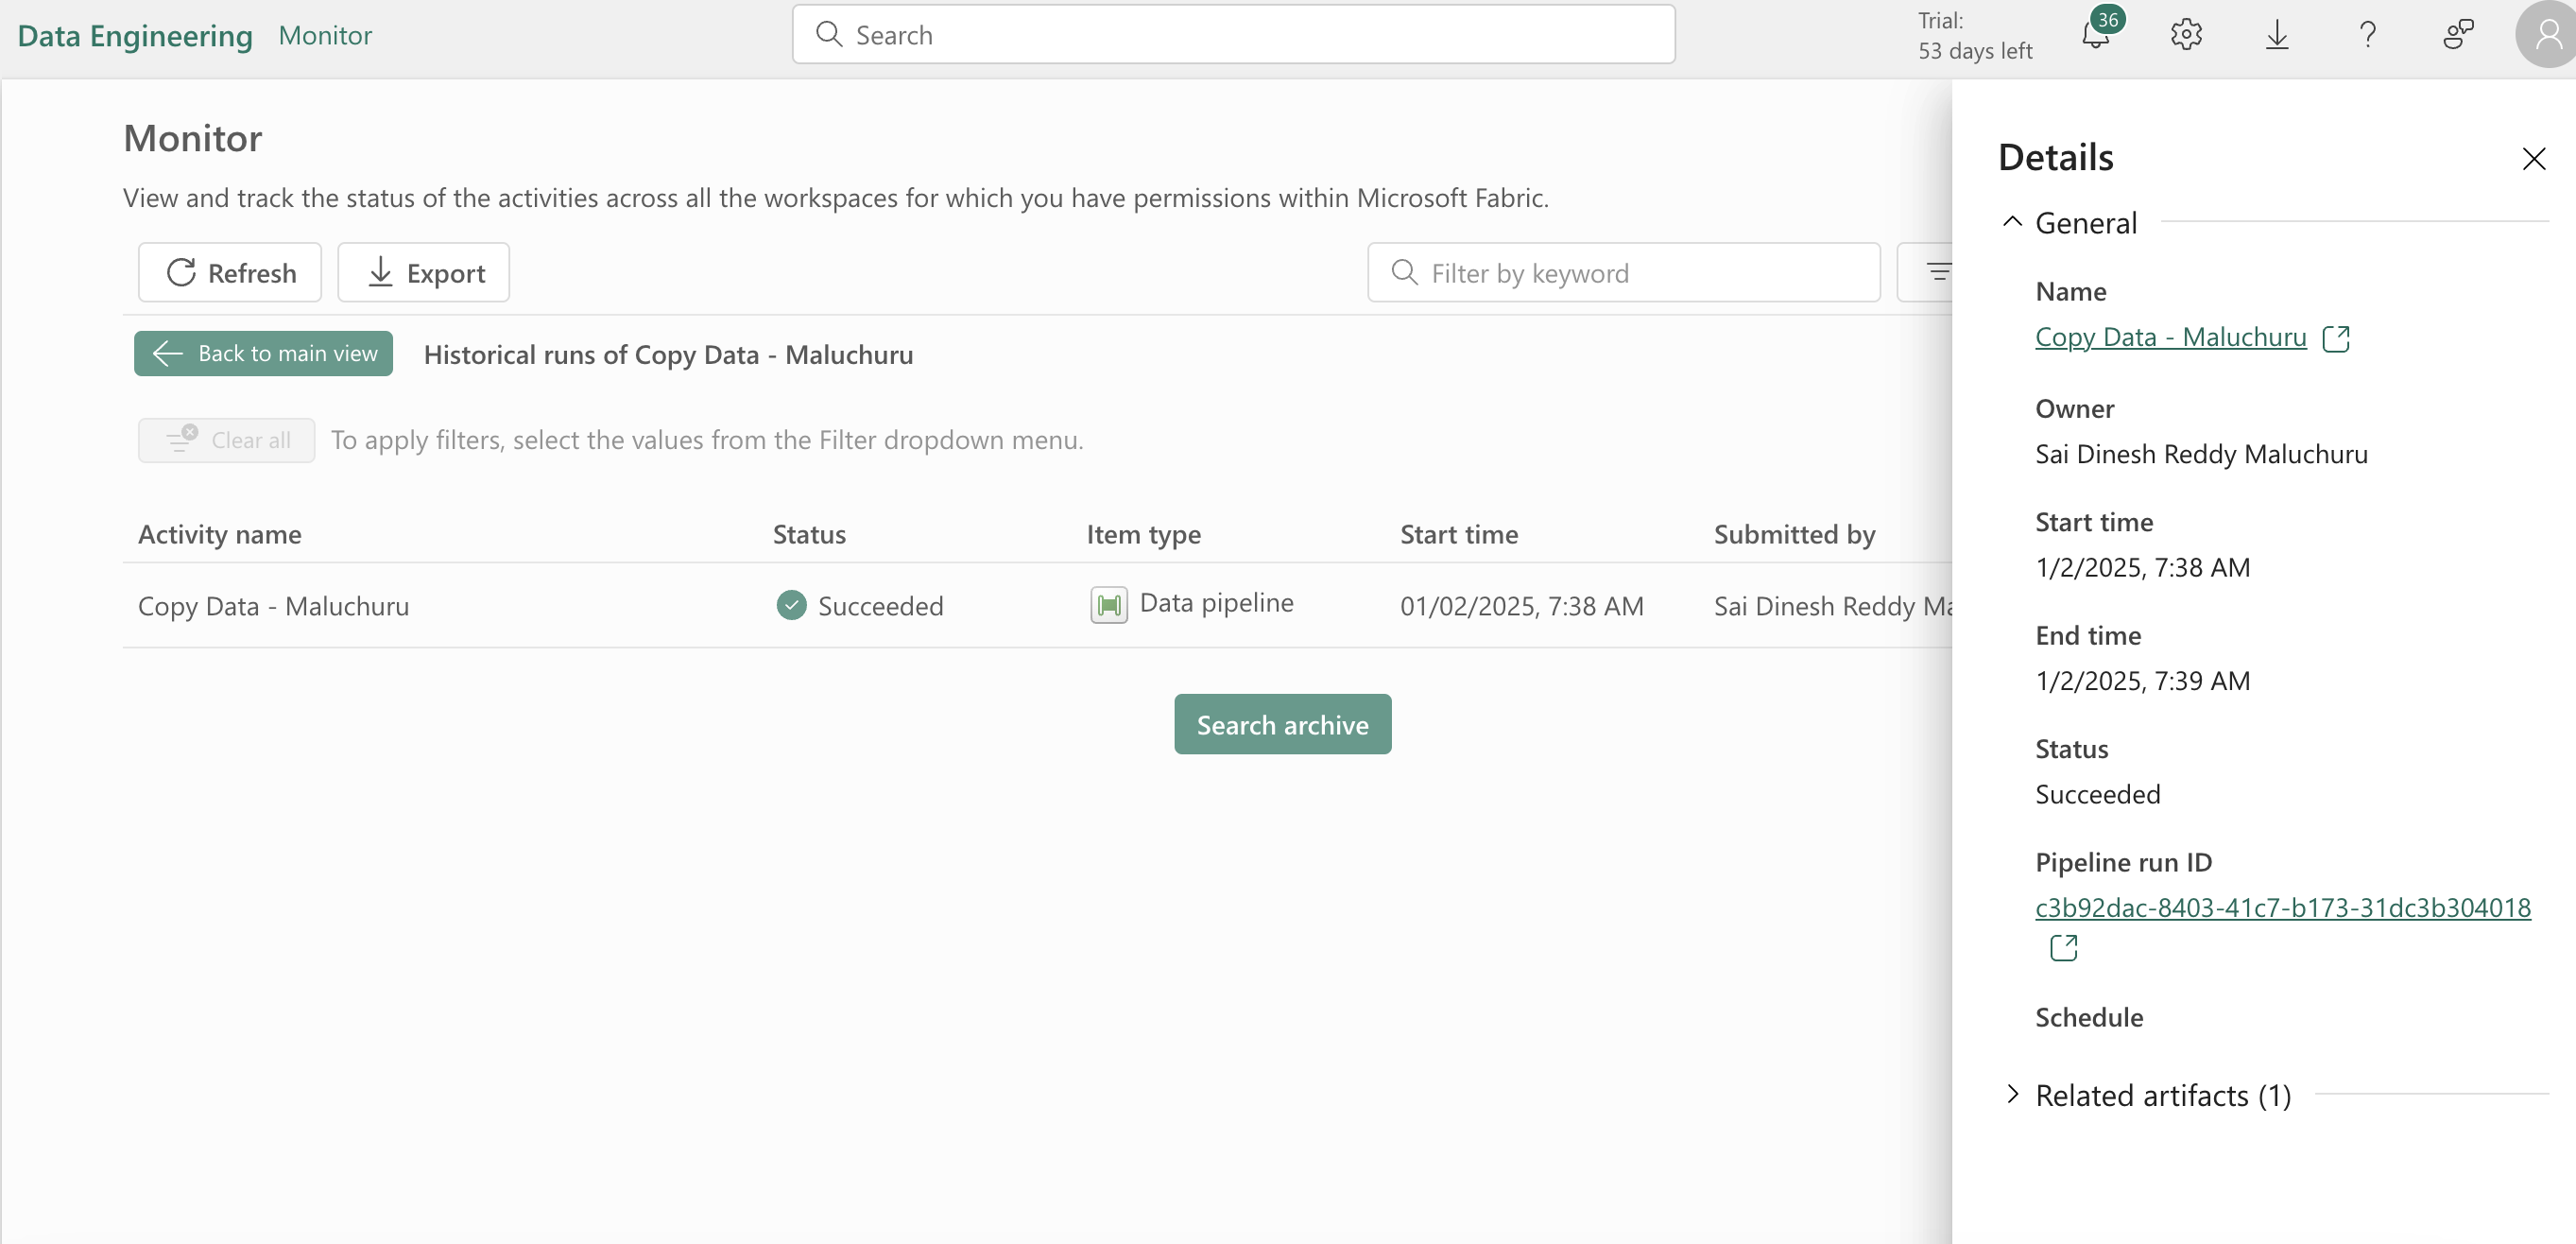The image size is (2576, 1244).
Task: Click the magnifier icon in the top search bar
Action: click(828, 34)
